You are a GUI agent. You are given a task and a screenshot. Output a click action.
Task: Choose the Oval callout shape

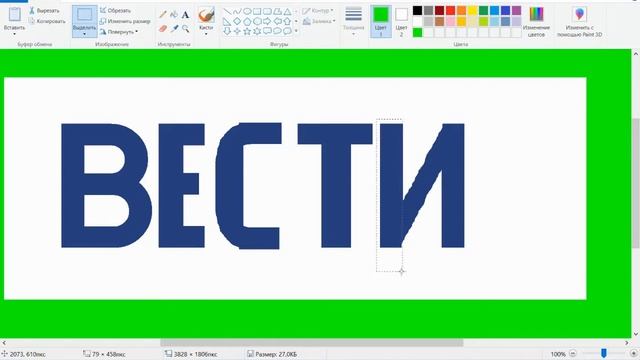point(277,31)
